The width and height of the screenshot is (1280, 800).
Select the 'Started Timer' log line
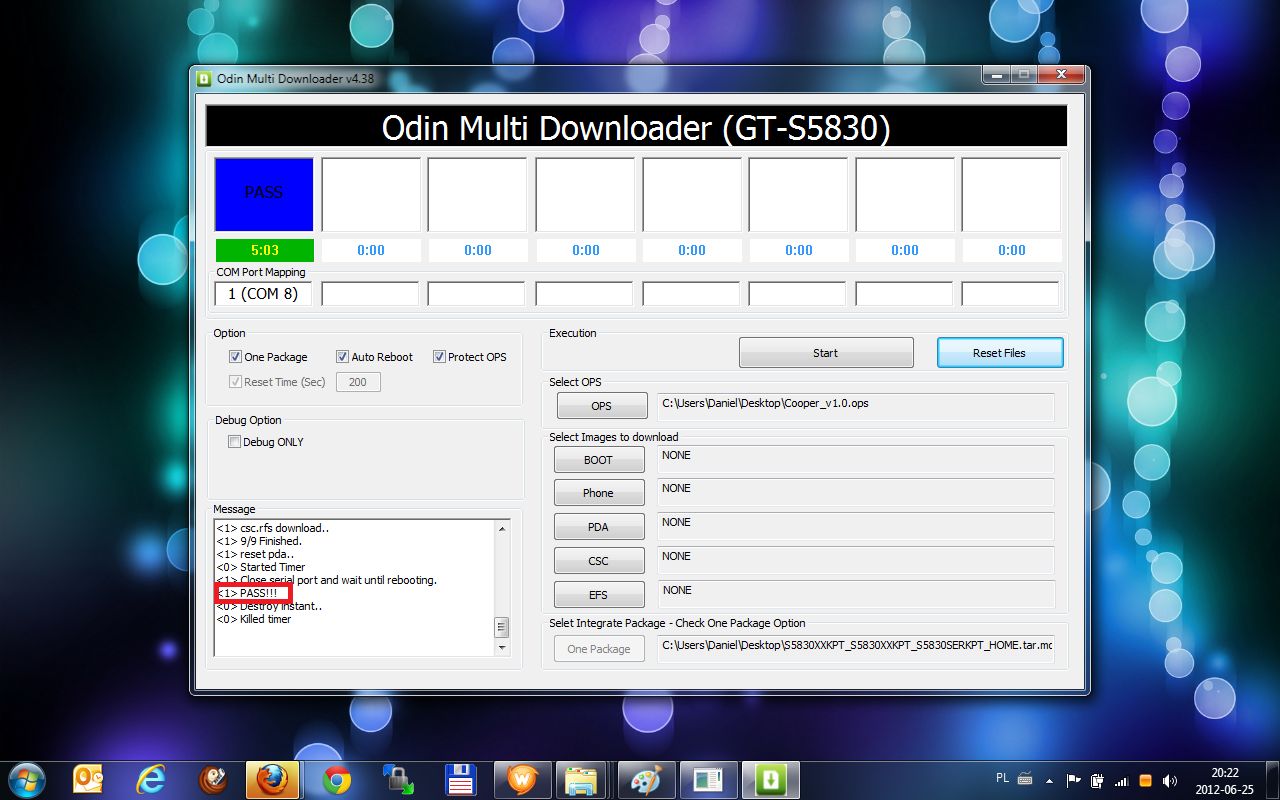261,567
